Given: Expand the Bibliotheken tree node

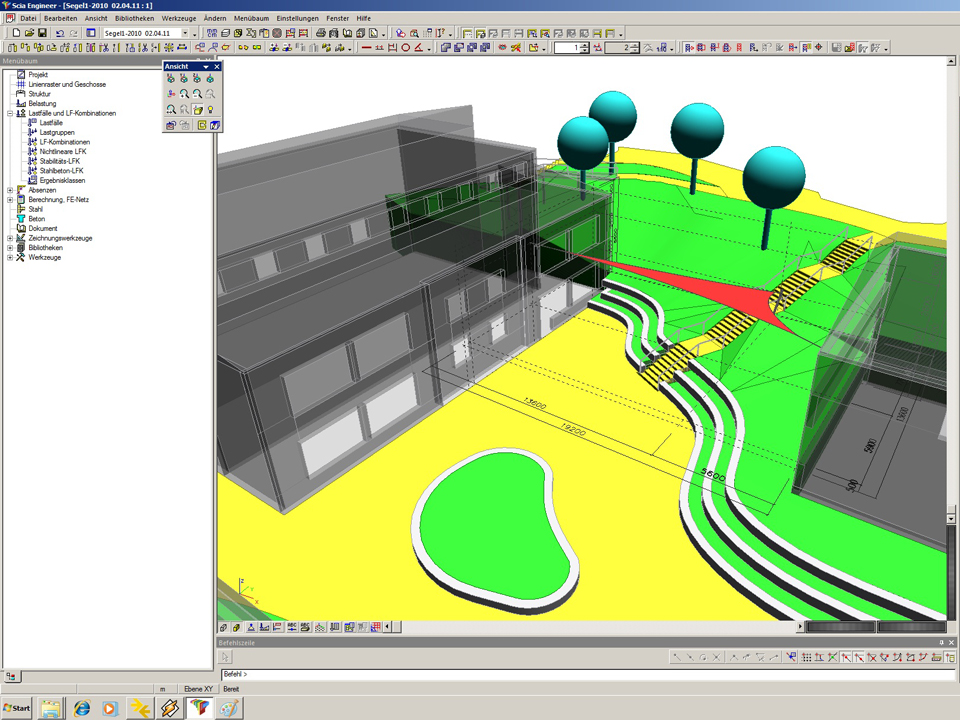Looking at the screenshot, I should click(x=10, y=247).
